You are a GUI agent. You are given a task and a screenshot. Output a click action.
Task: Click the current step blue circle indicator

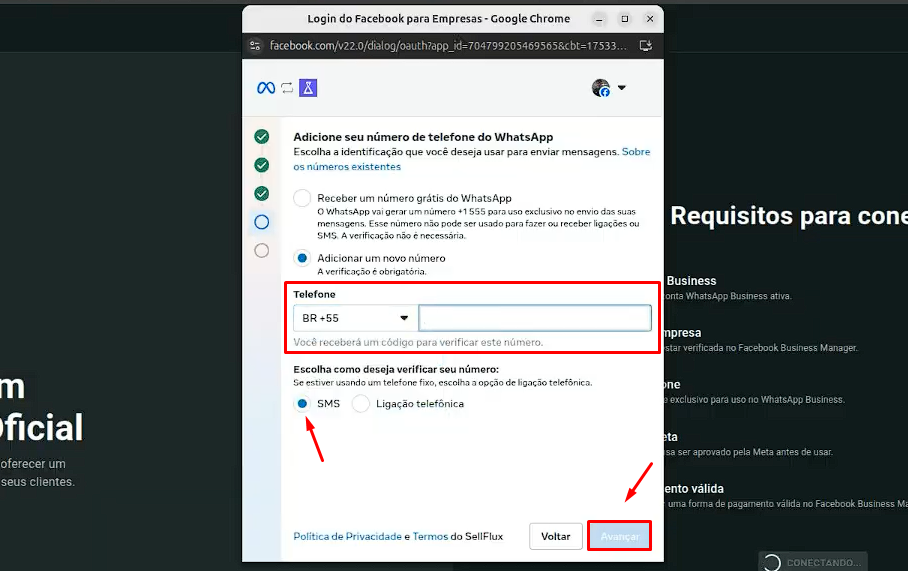click(x=262, y=222)
